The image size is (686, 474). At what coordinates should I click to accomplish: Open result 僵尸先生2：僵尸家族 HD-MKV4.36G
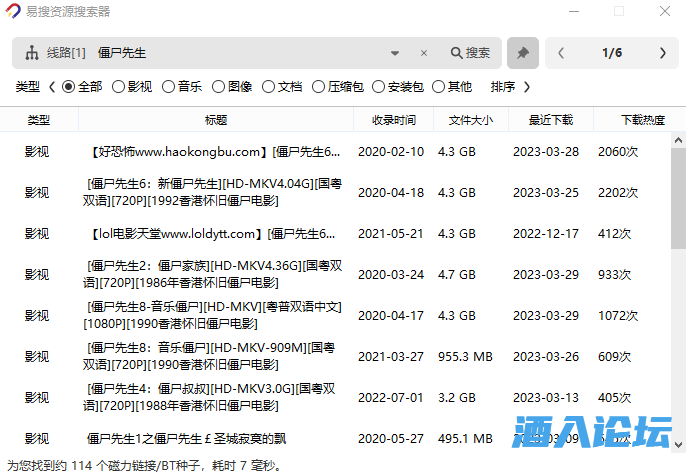click(x=214, y=274)
